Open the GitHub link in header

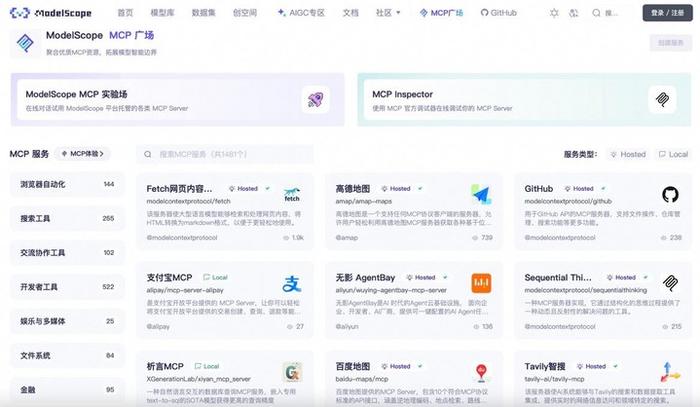pyautogui.click(x=499, y=13)
